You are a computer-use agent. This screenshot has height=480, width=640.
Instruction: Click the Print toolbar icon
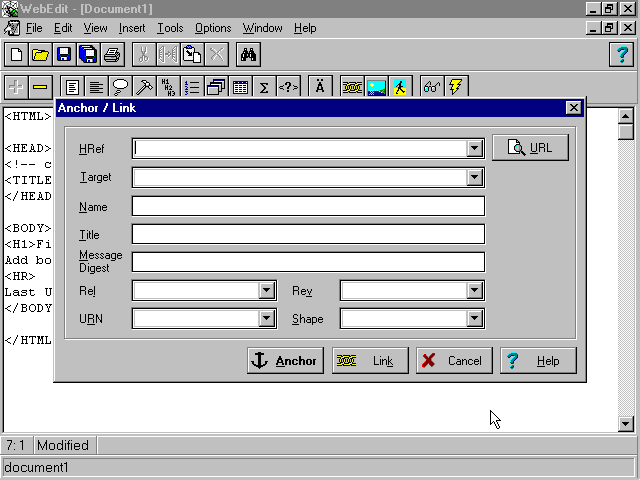112,54
